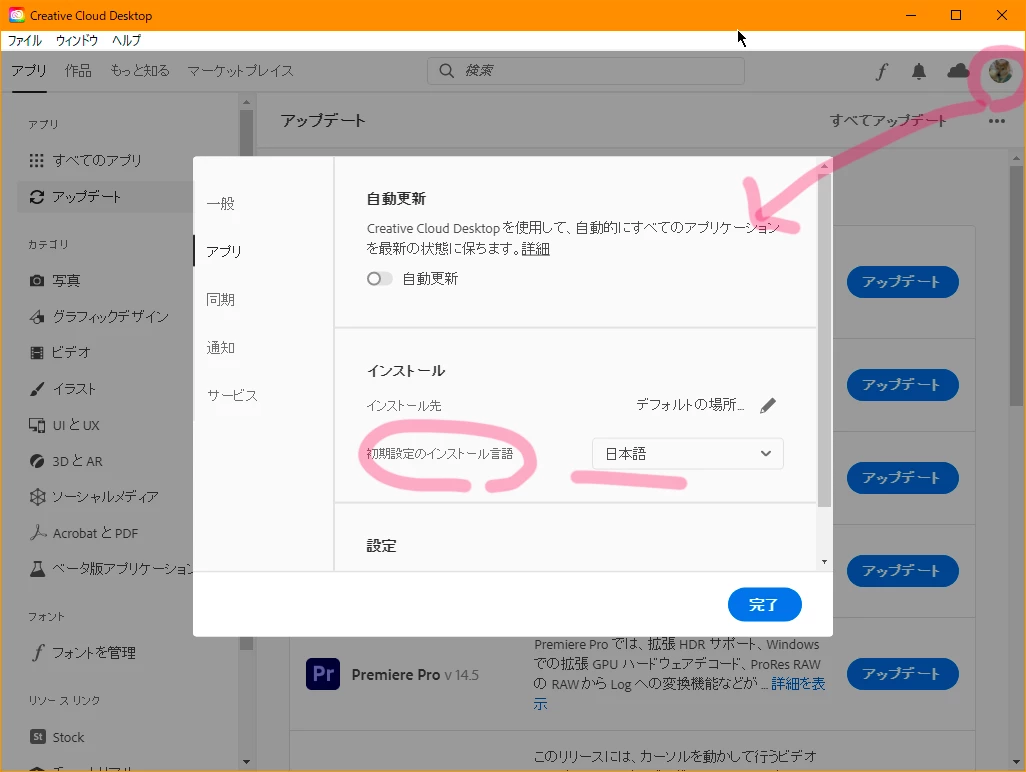Open フォントを管理 font icon
1026x772 pixels.
[x=38, y=652]
